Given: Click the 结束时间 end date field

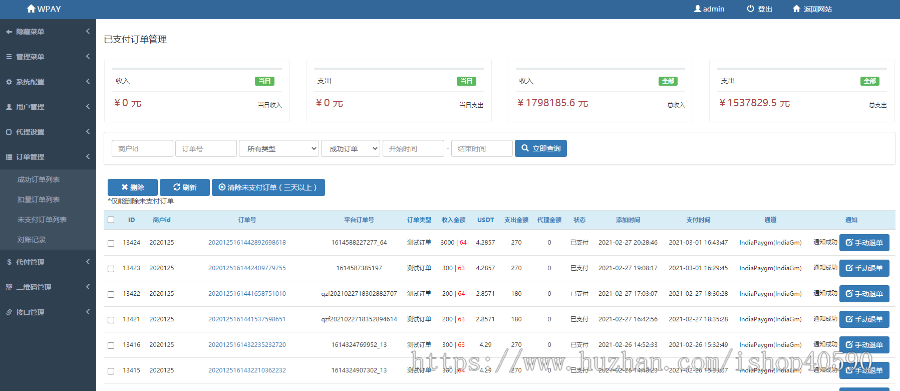Looking at the screenshot, I should 482,149.
